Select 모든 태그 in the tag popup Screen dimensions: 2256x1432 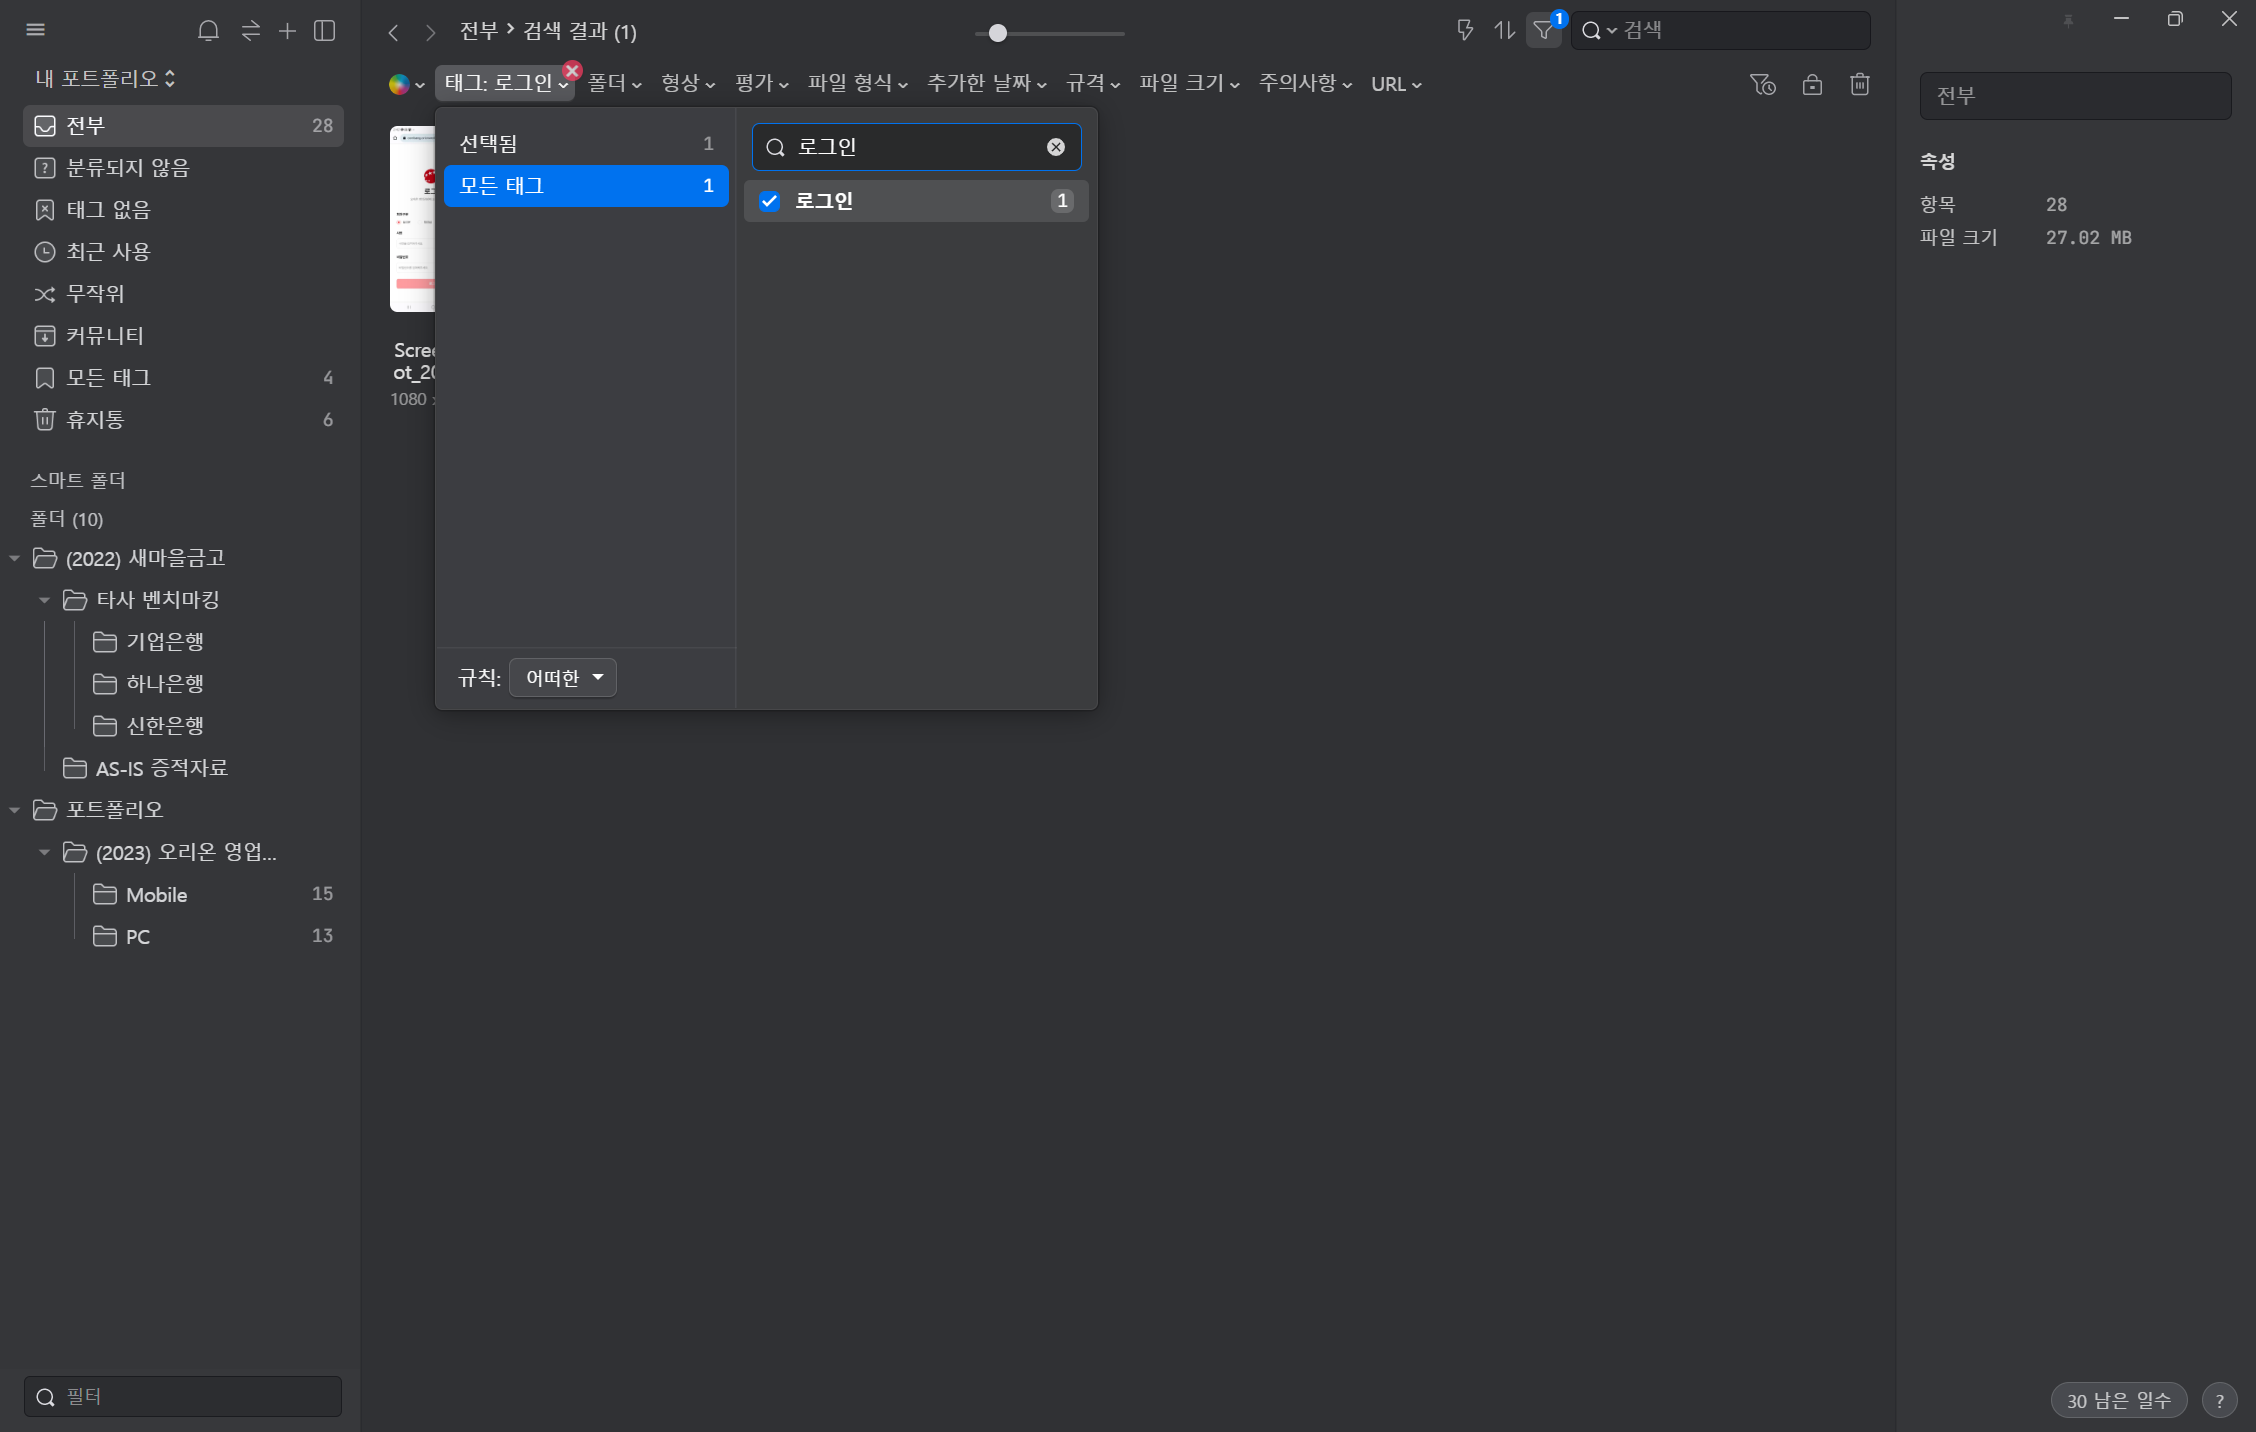coord(585,186)
